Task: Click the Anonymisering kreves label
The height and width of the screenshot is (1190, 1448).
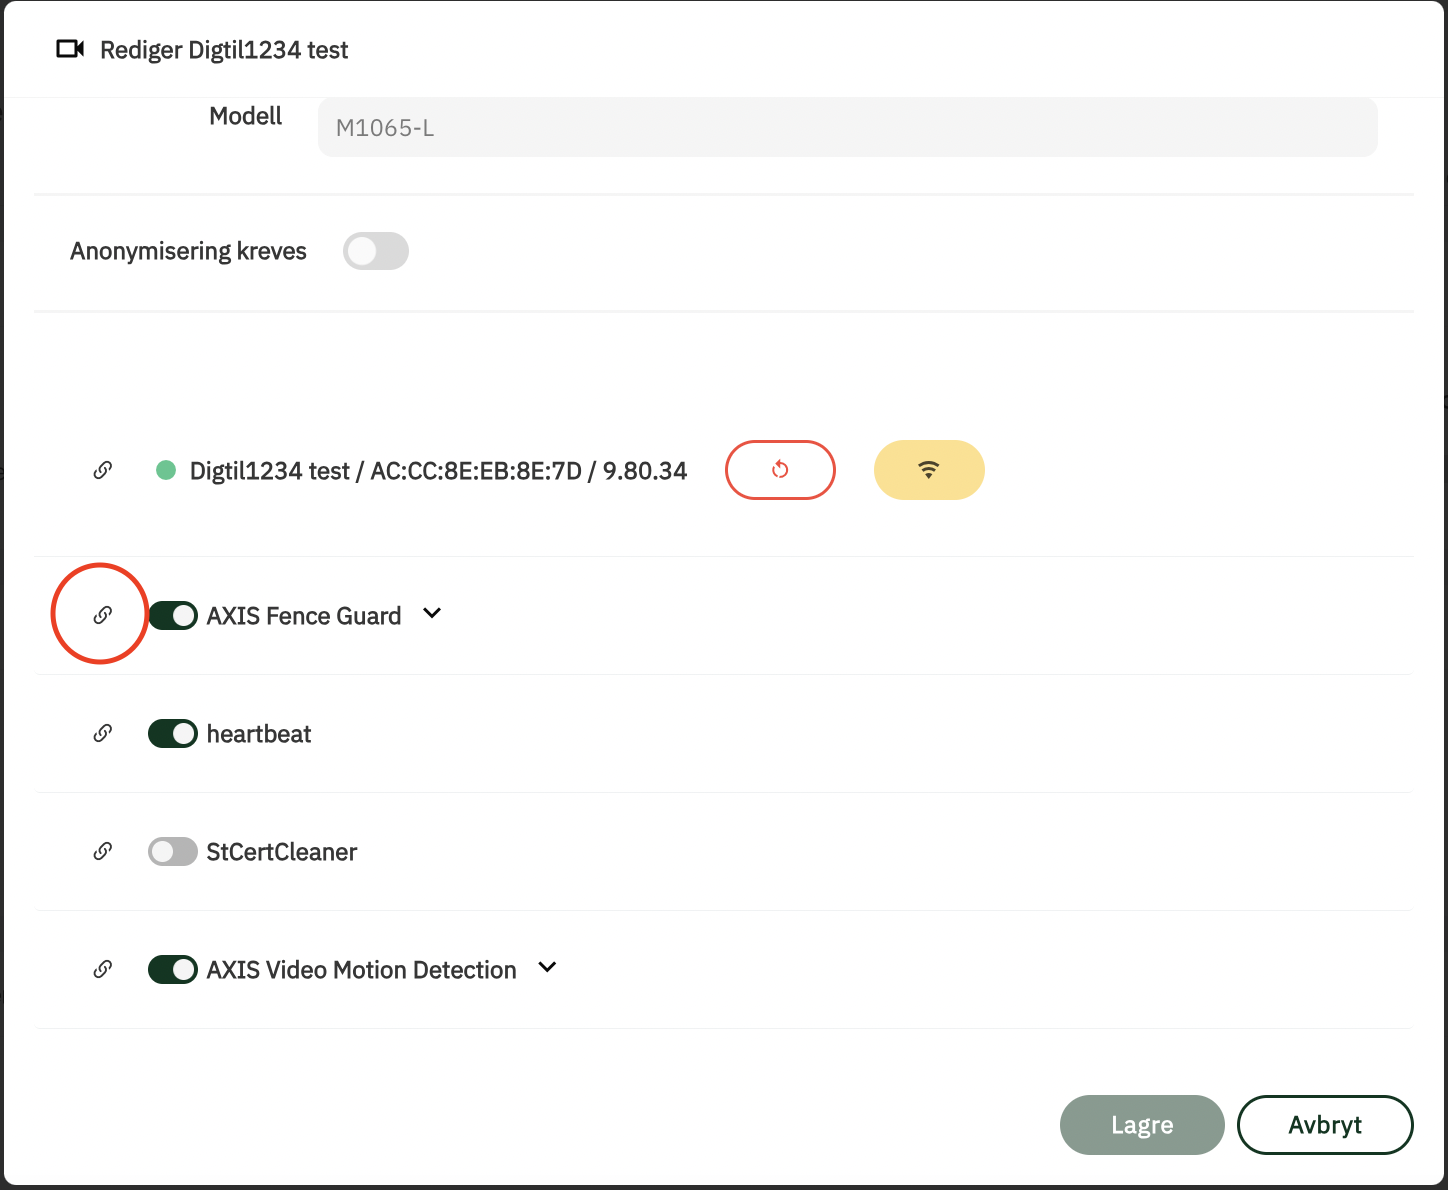Action: pos(188,251)
